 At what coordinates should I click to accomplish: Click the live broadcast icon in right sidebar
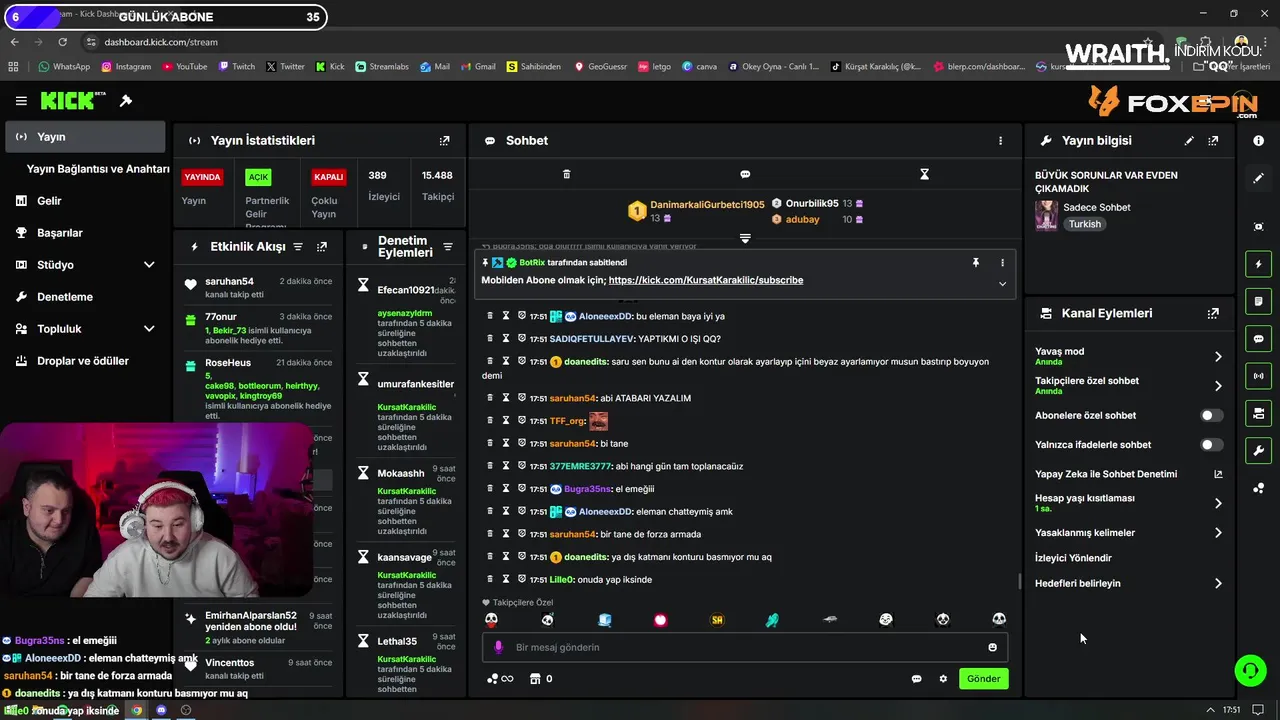(x=1258, y=376)
